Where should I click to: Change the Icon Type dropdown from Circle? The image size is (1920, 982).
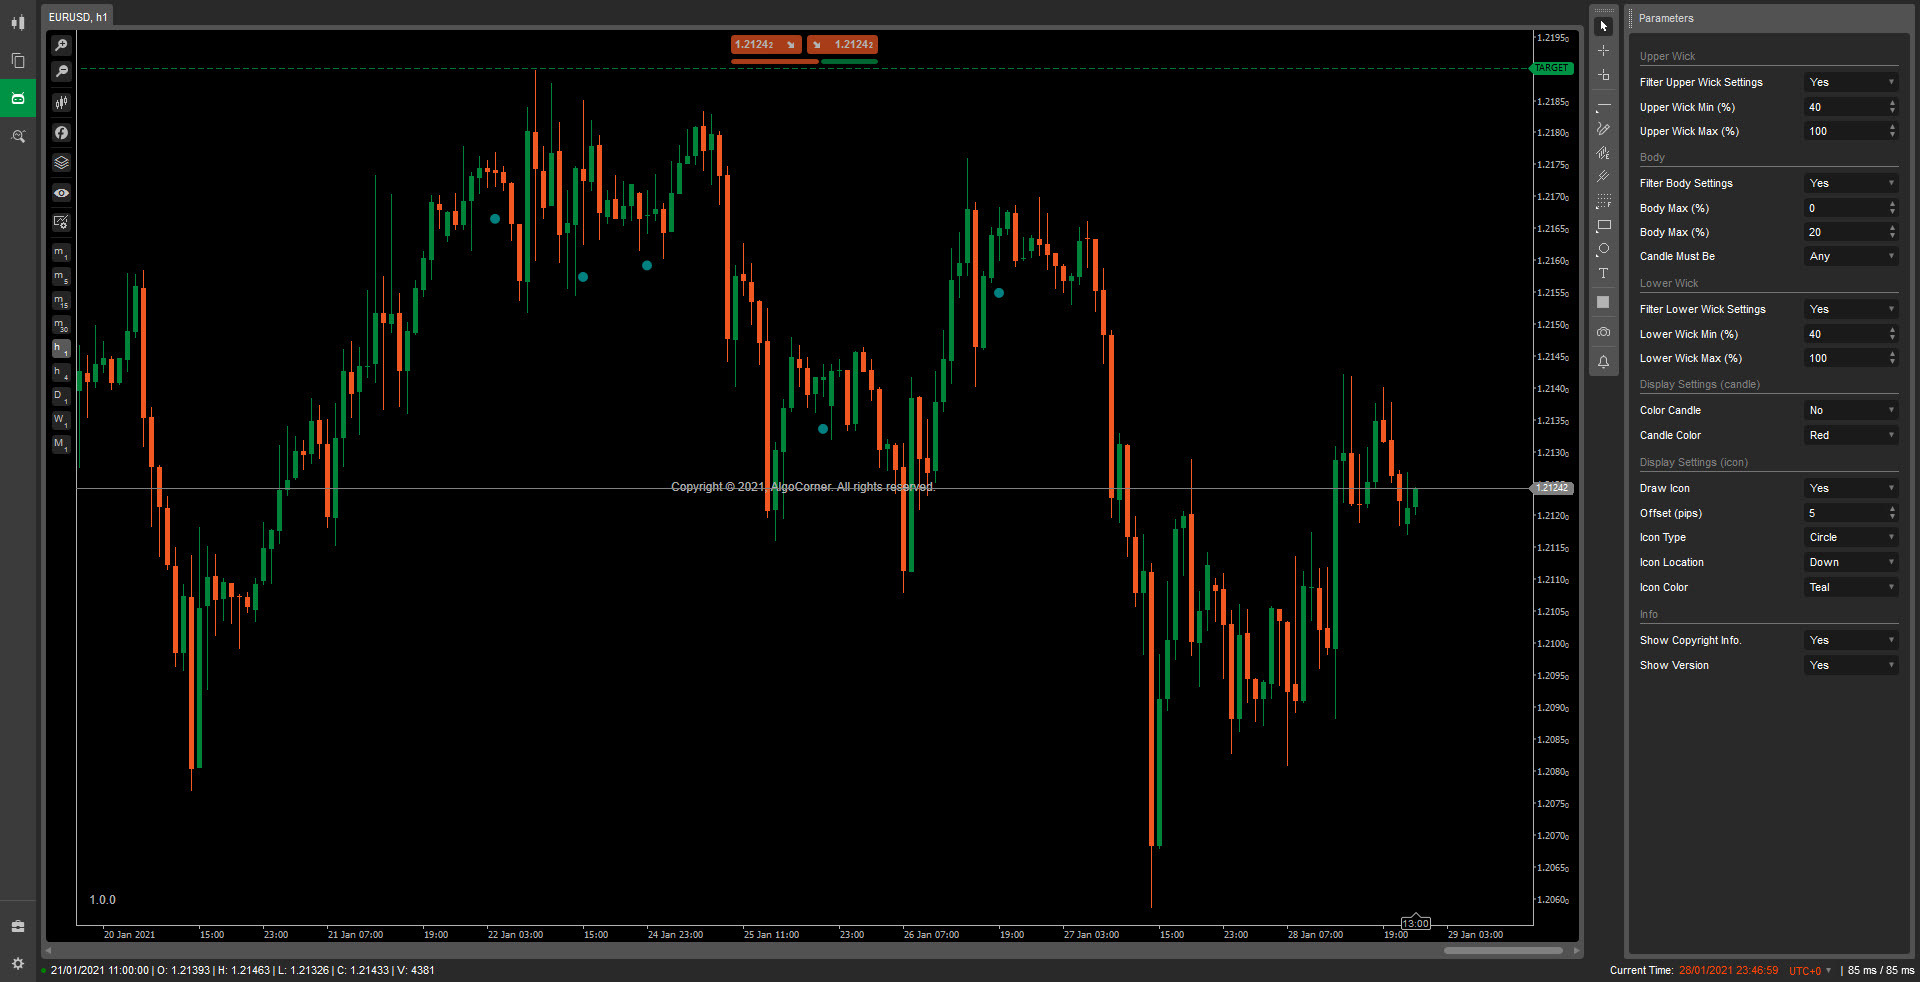click(x=1850, y=537)
